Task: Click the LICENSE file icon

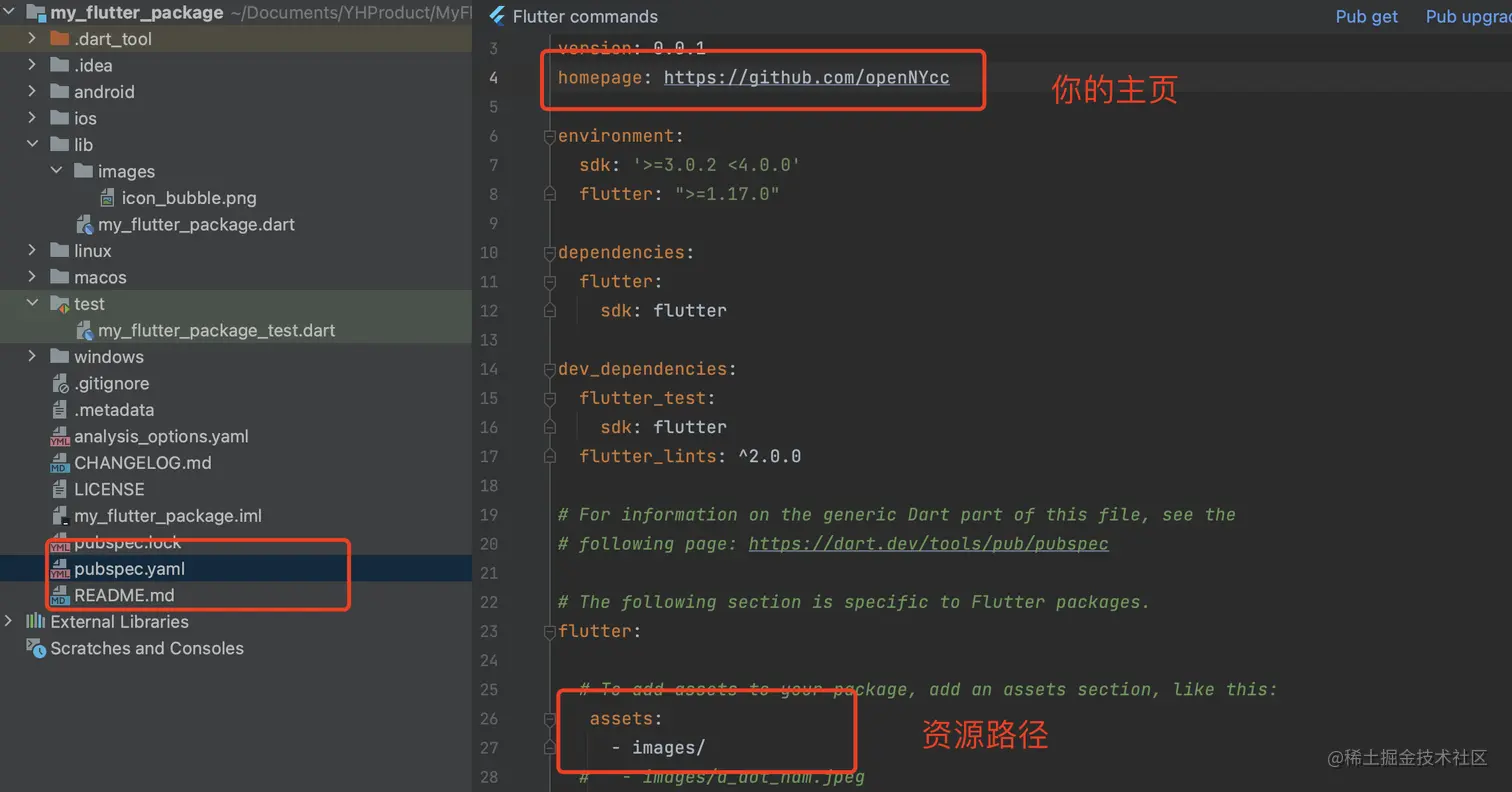Action: click(59, 489)
